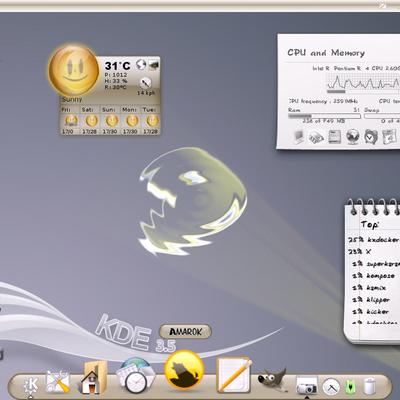
Task: Click the 'X' process row in Top list
Action: coord(360,252)
